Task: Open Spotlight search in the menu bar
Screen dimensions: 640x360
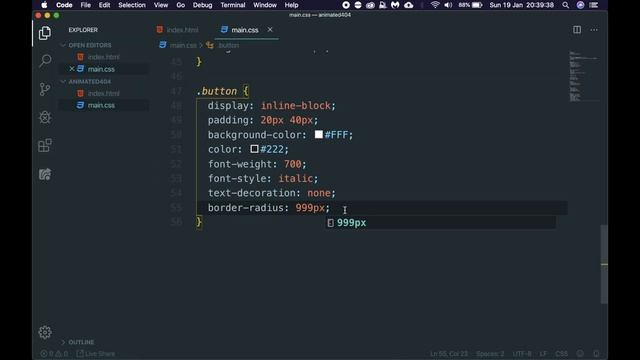Action: tap(565, 5)
